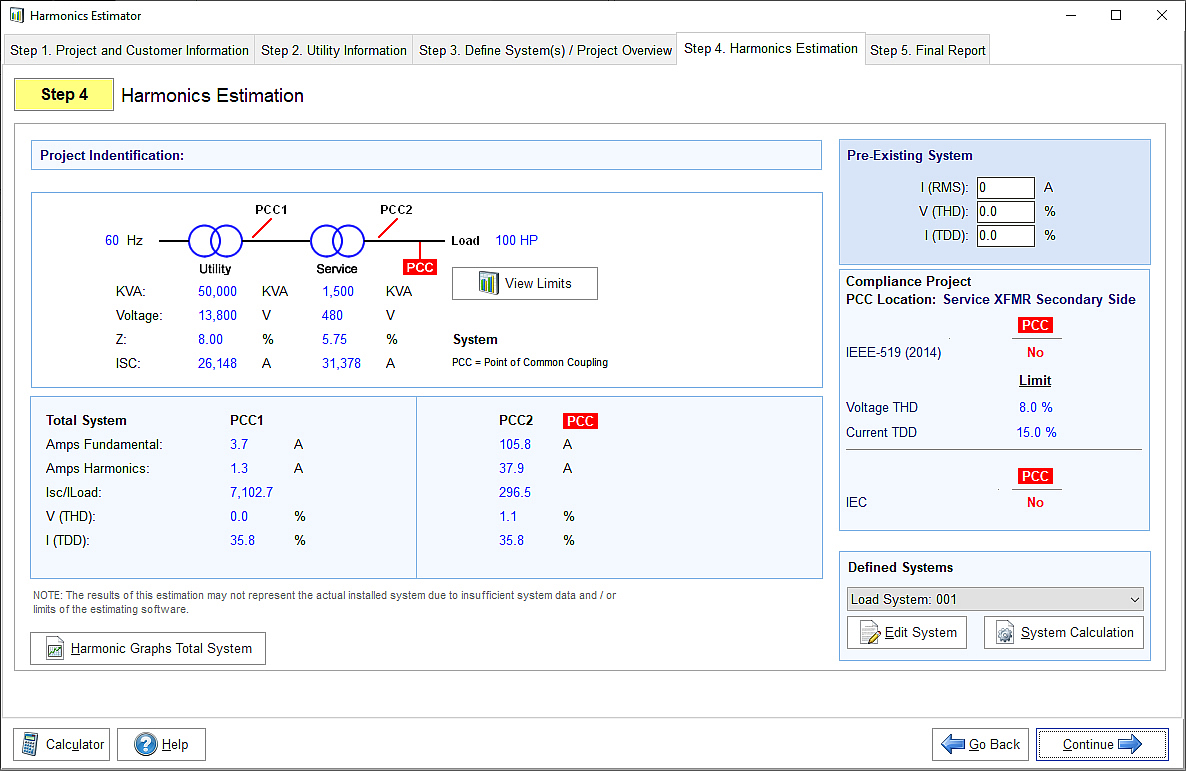Switch to Step 1 Project and Customer Information tab
Viewport: 1186px width, 771px height.
point(129,50)
